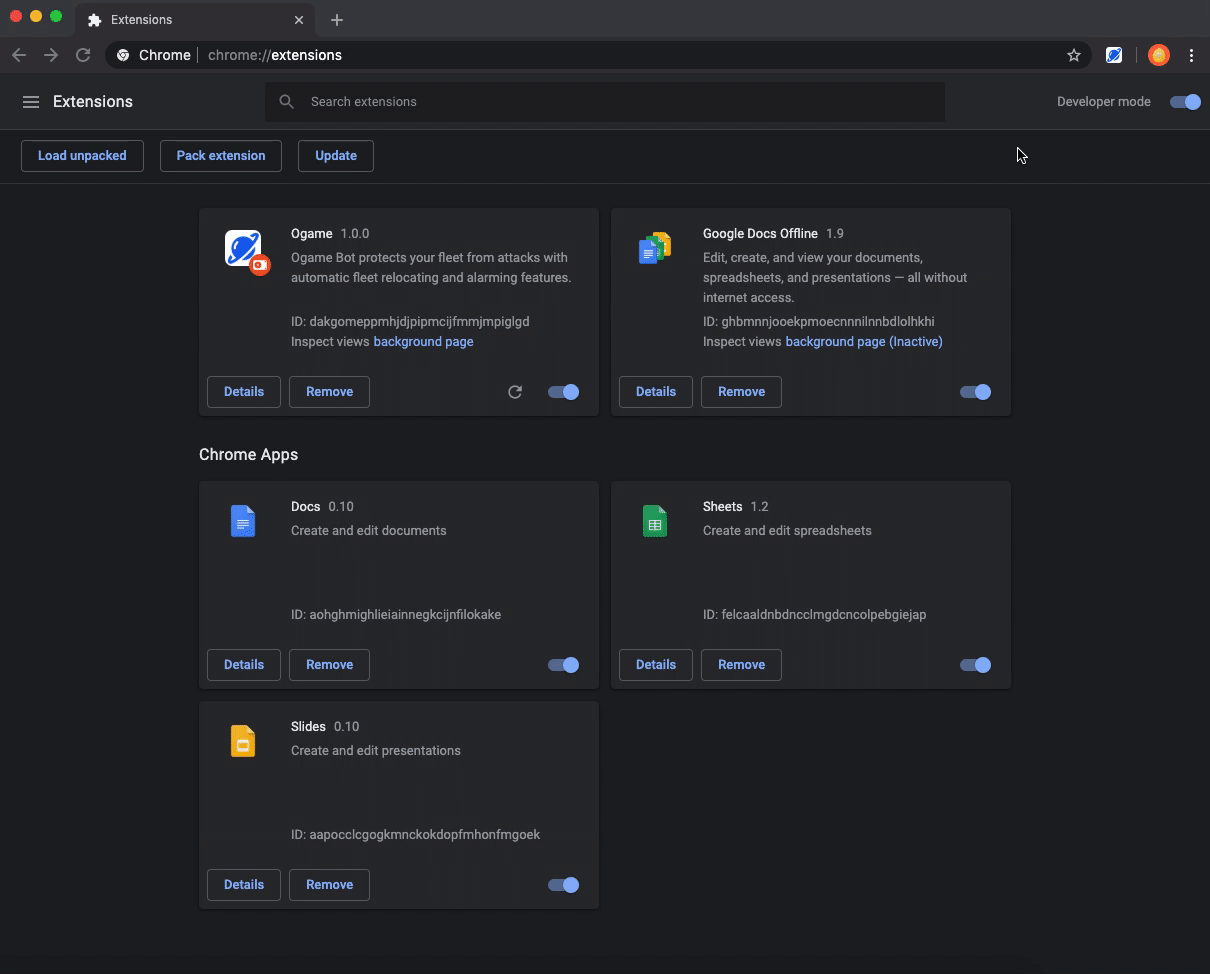This screenshot has height=974, width=1210.
Task: Click "Create and edit spreadsheets" description
Action: [787, 531]
